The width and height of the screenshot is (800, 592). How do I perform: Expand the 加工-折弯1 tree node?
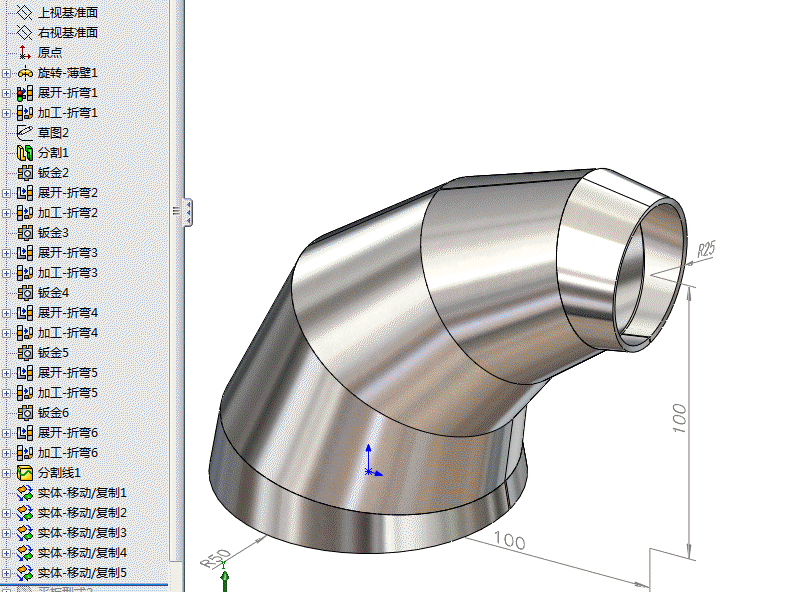coord(6,113)
